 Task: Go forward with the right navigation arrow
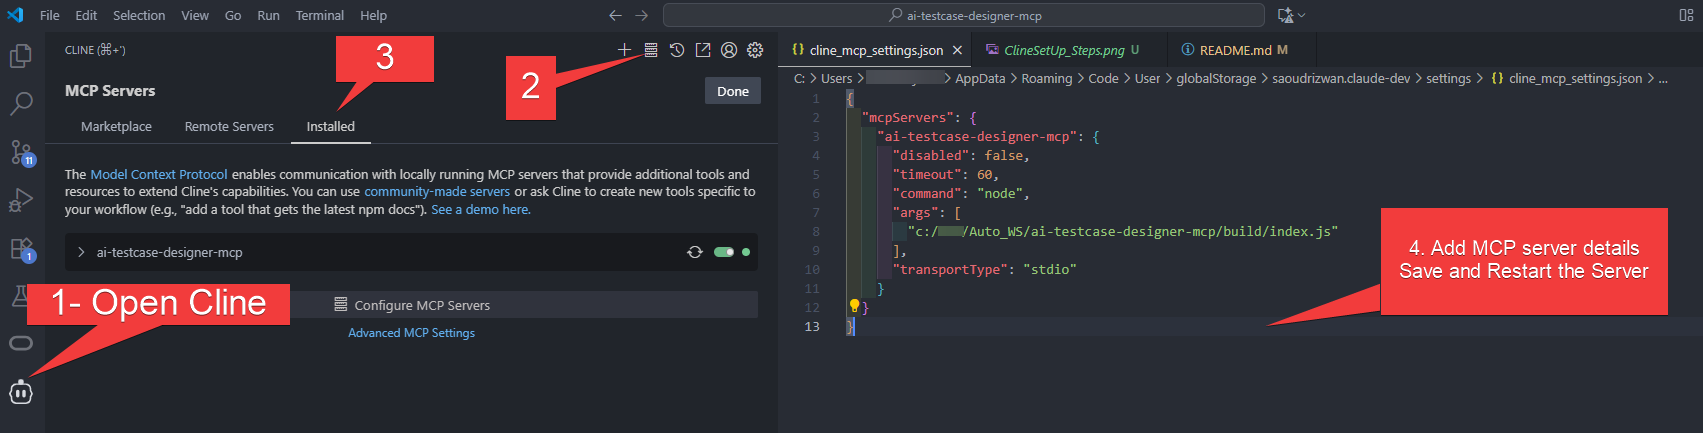click(x=641, y=15)
